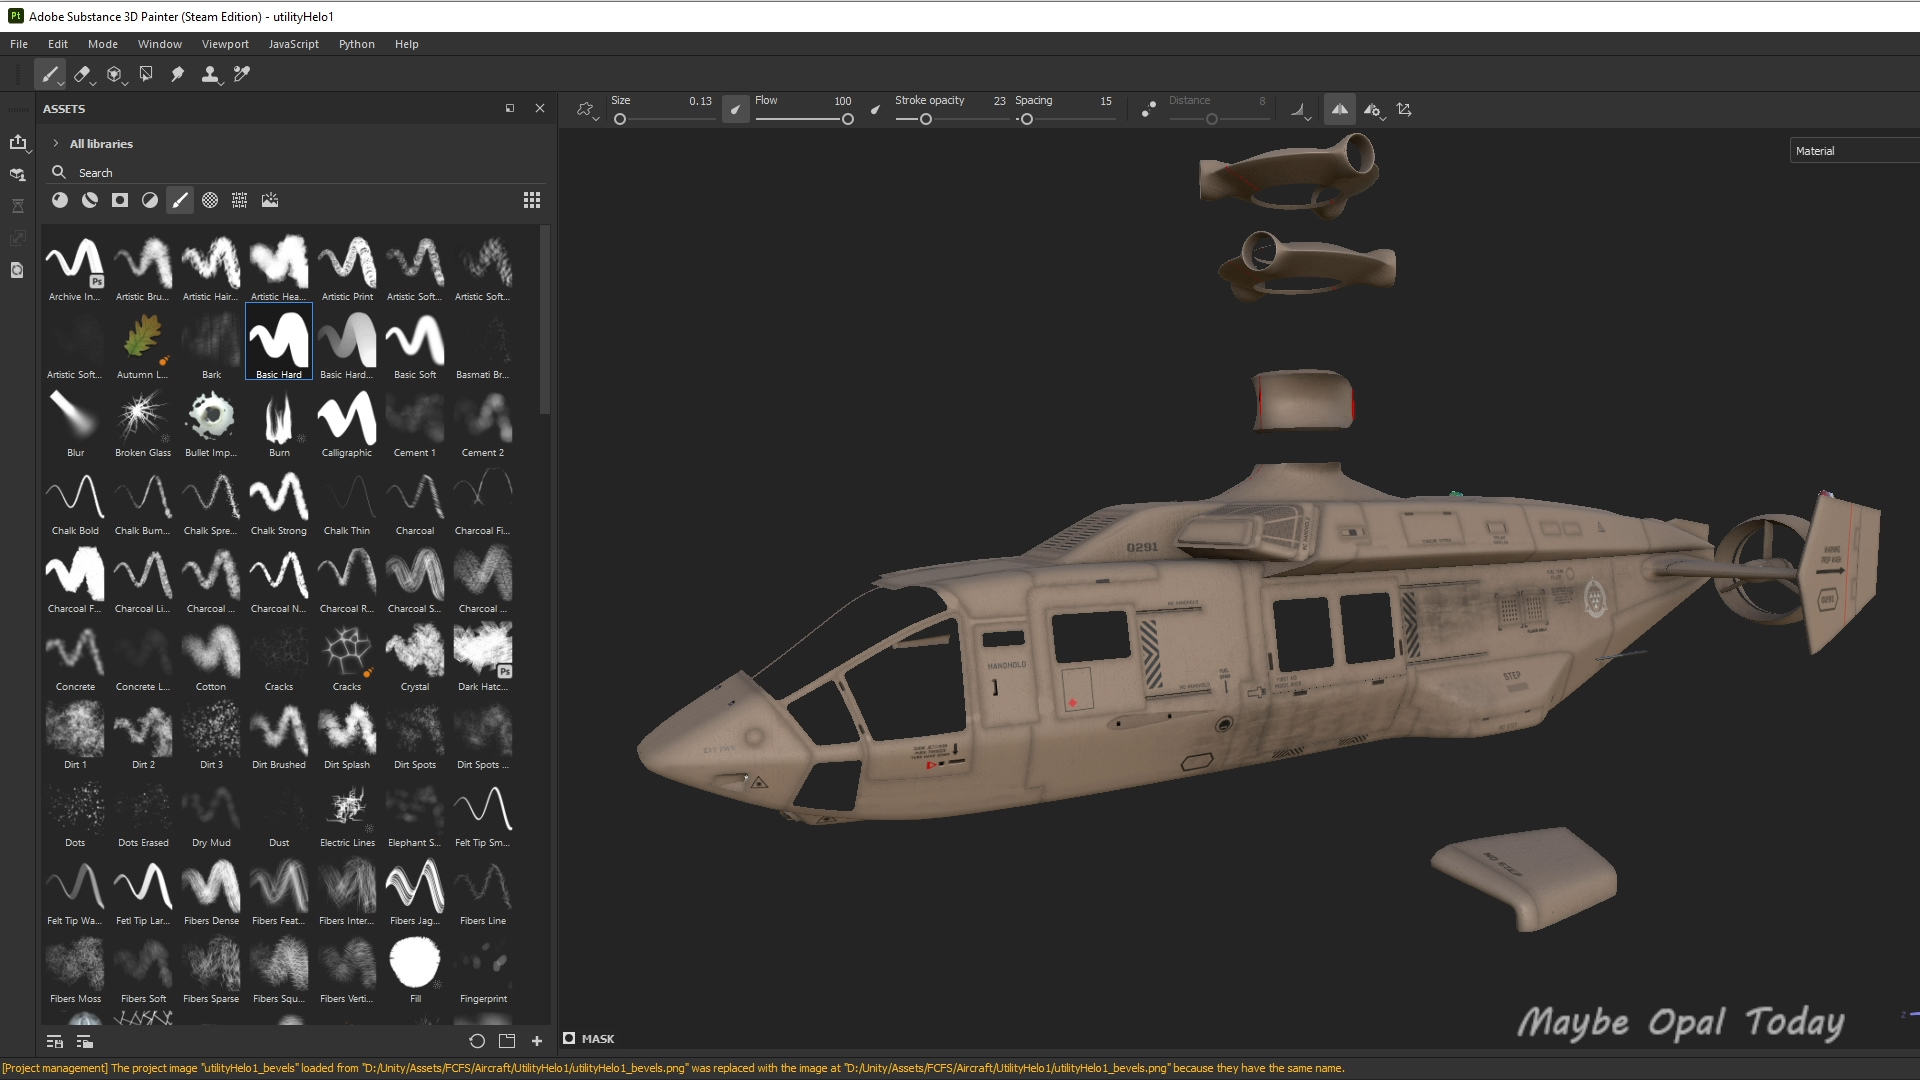The width and height of the screenshot is (1920, 1080).
Task: Filter assets by environment maps icon
Action: click(x=270, y=200)
